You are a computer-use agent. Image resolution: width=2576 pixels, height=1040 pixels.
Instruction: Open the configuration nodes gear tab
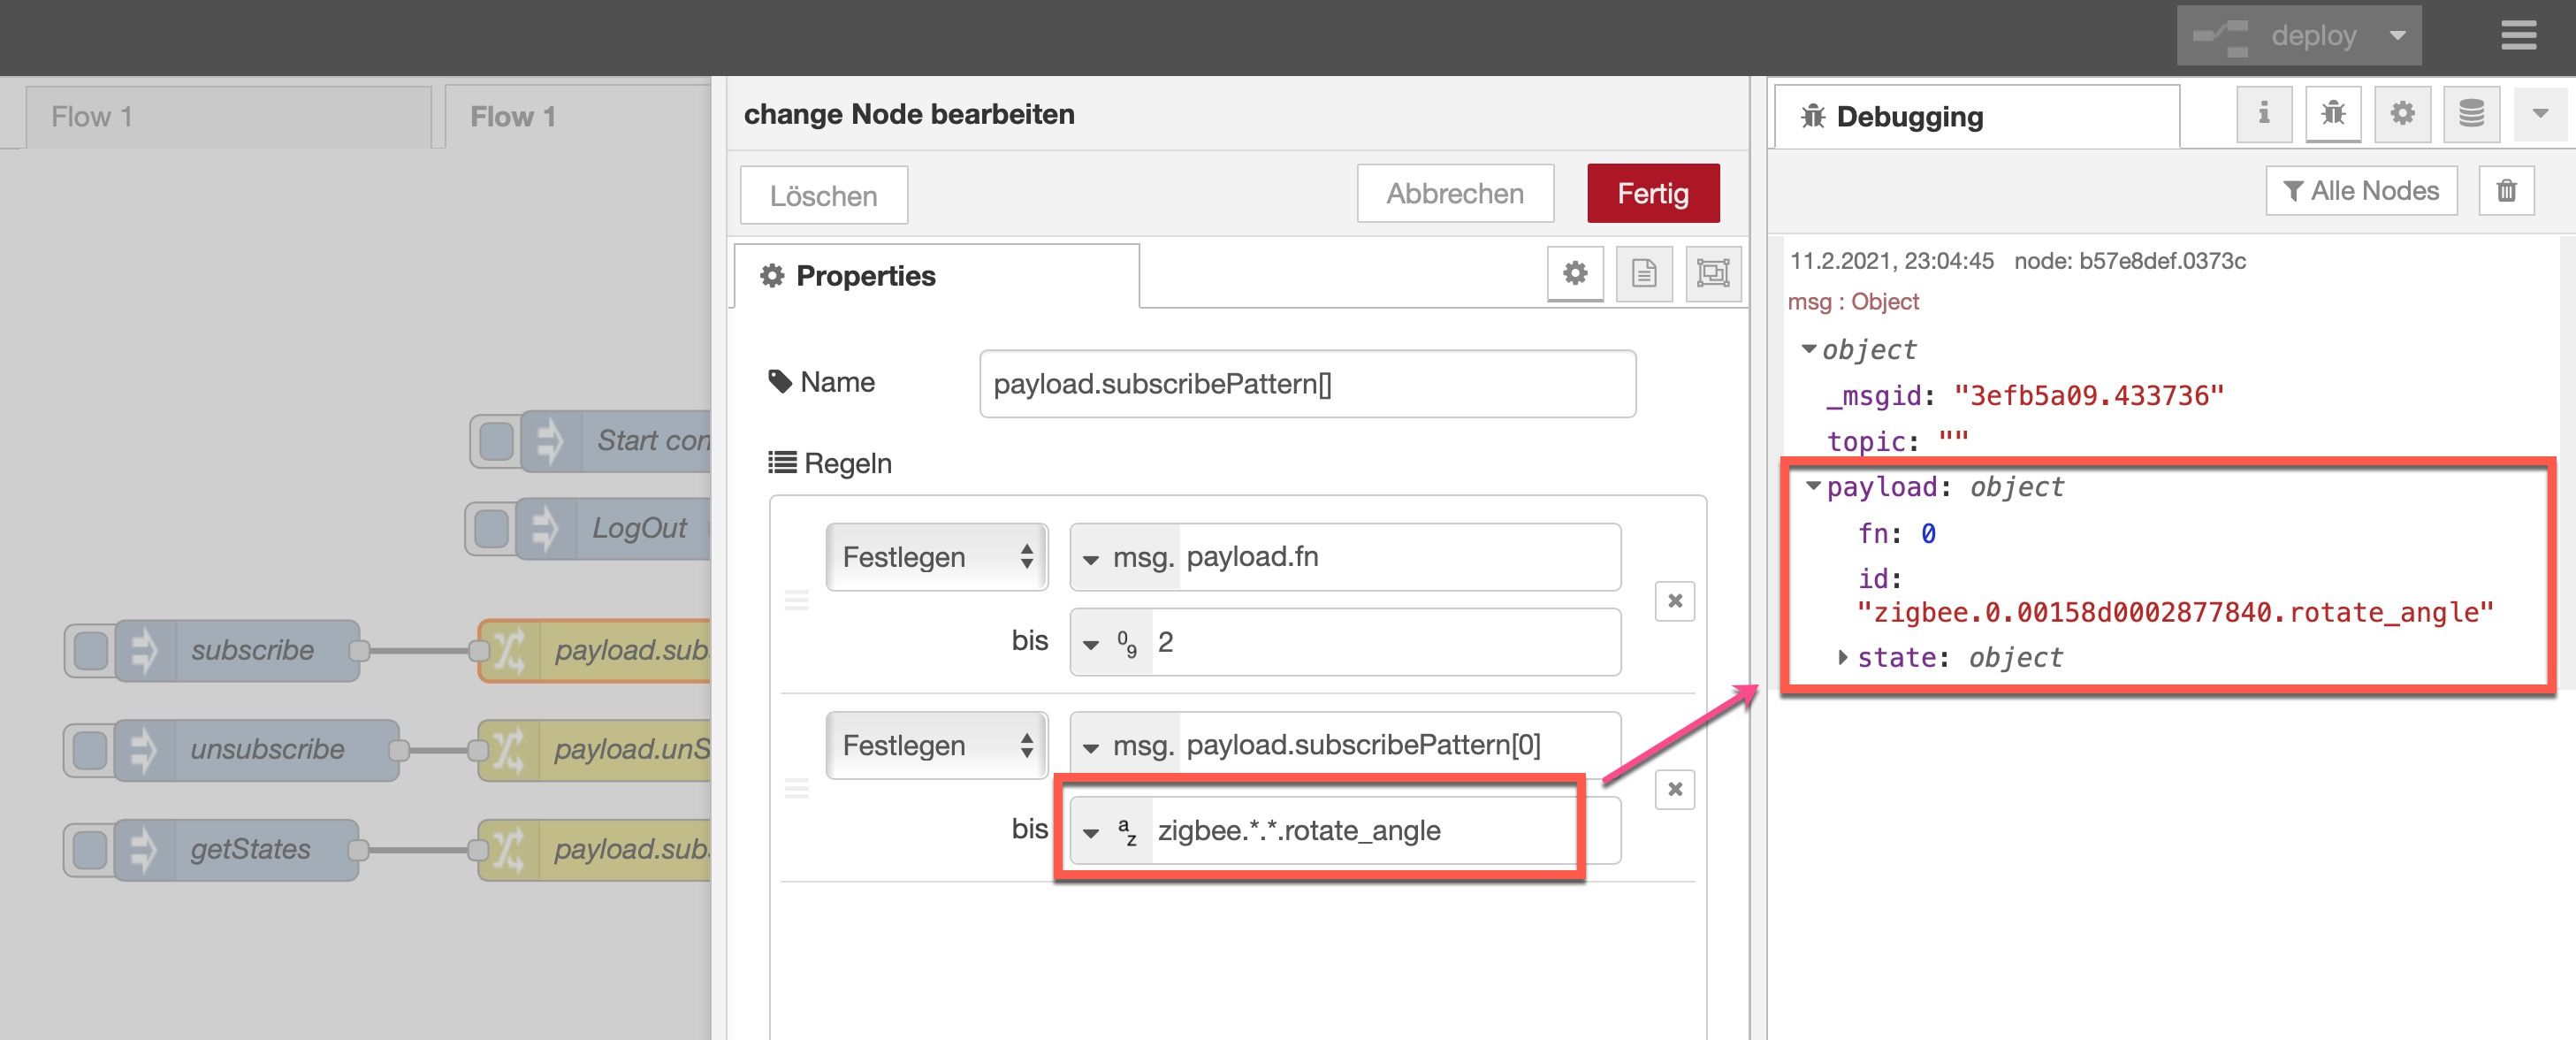click(x=2402, y=113)
